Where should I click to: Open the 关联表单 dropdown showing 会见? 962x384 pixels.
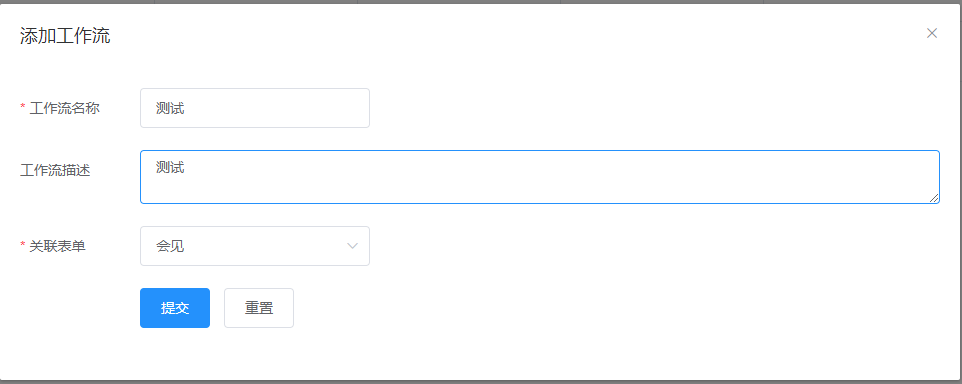(x=255, y=246)
